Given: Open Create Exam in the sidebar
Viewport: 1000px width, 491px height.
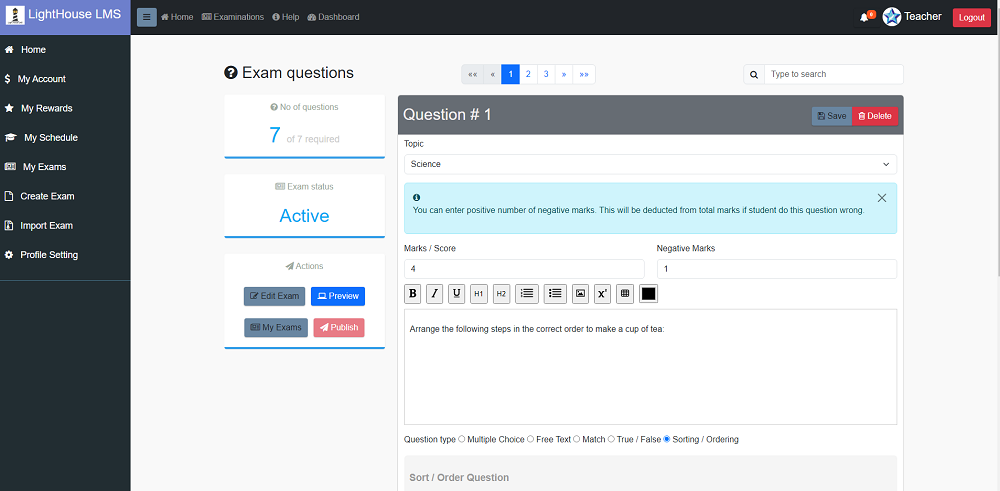Looking at the screenshot, I should tap(47, 196).
